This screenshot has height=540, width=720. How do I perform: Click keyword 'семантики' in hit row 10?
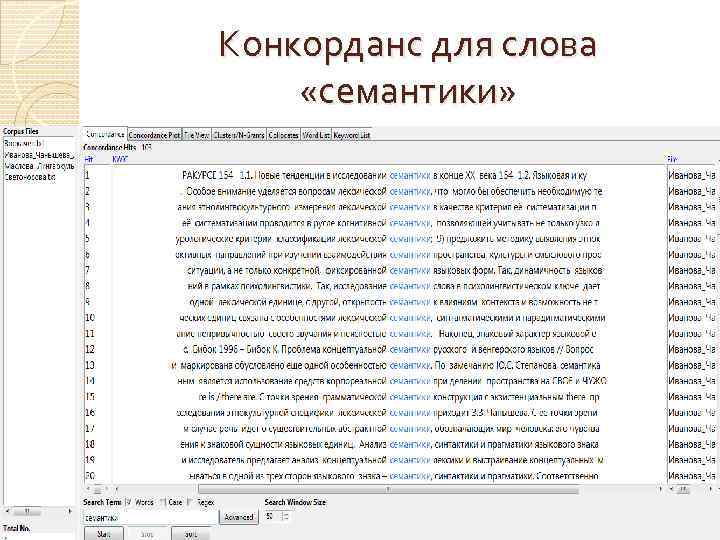coord(410,318)
